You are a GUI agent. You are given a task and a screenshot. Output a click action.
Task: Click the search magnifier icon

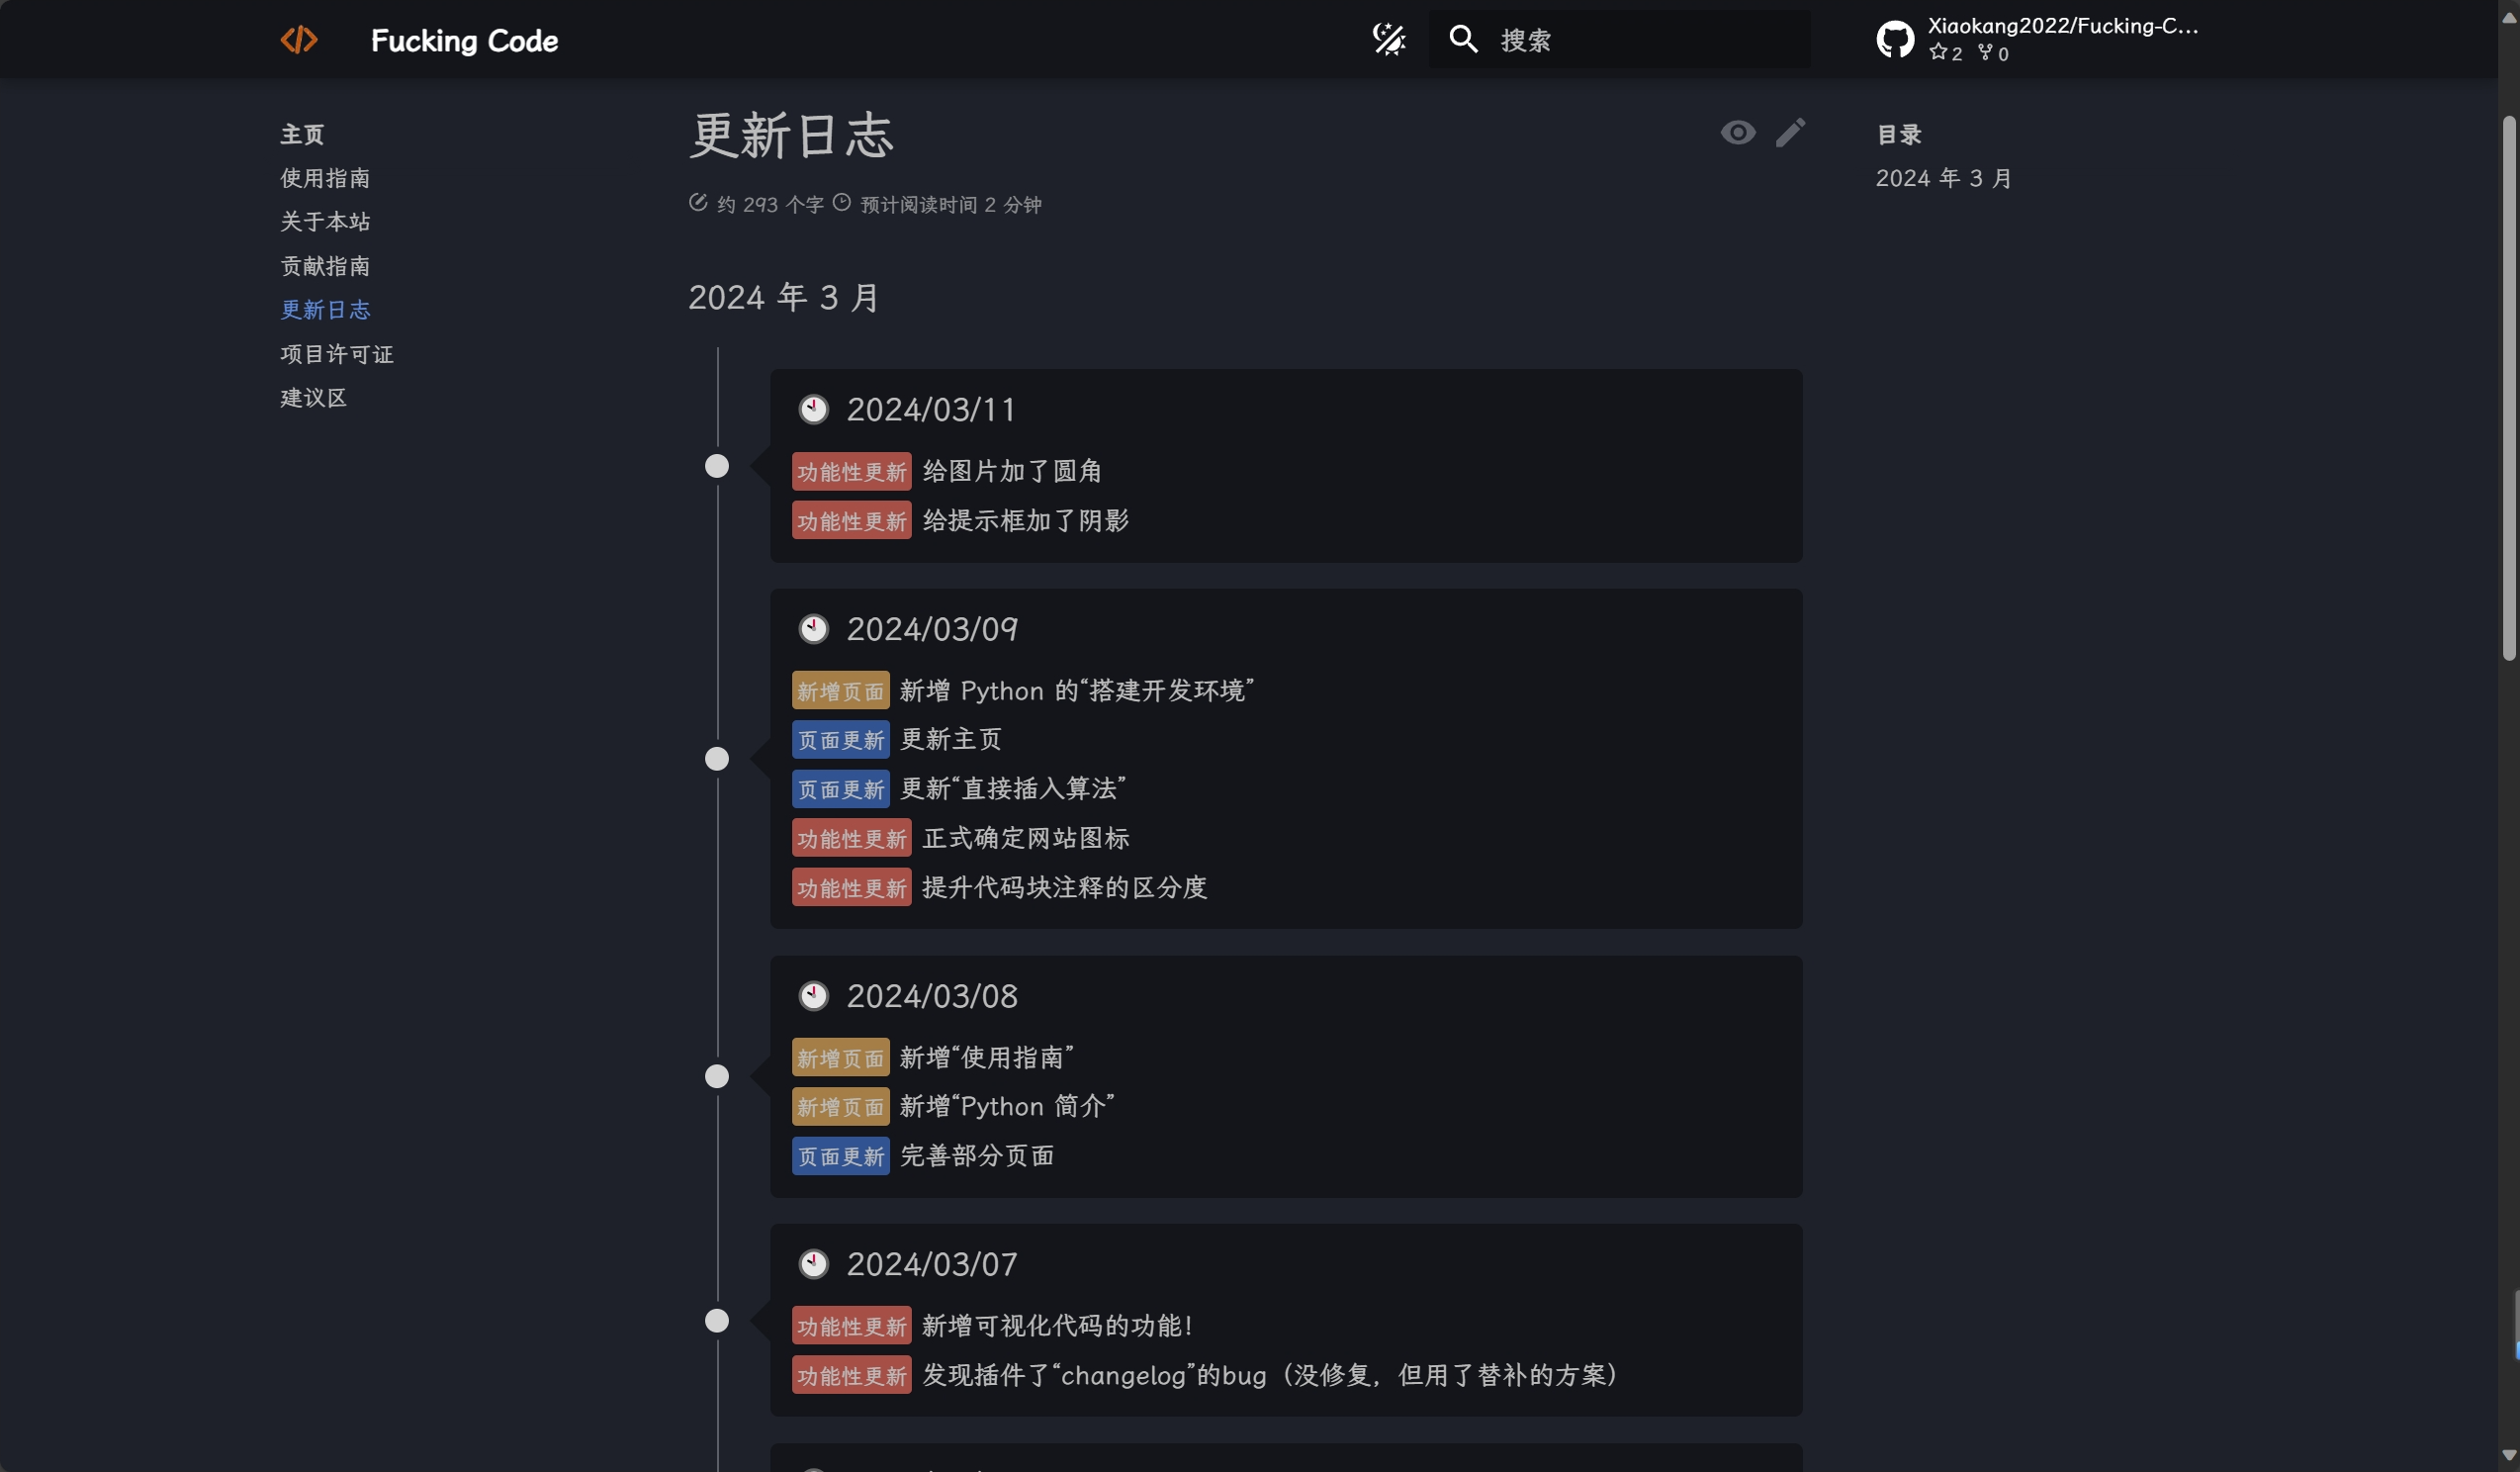pyautogui.click(x=1463, y=40)
